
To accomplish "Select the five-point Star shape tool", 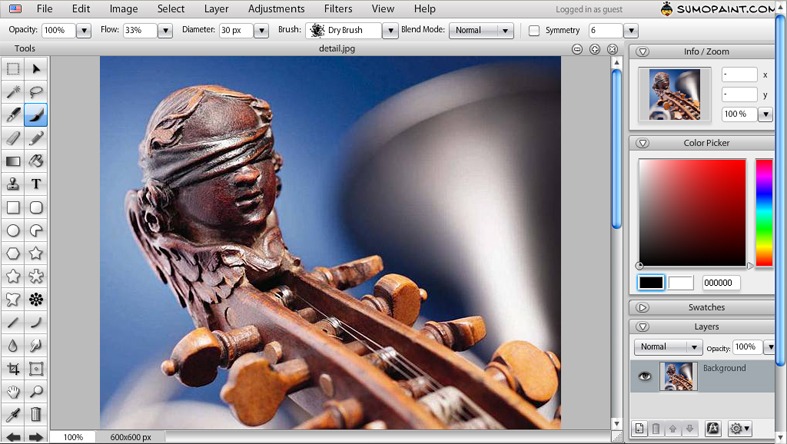I will 36,253.
